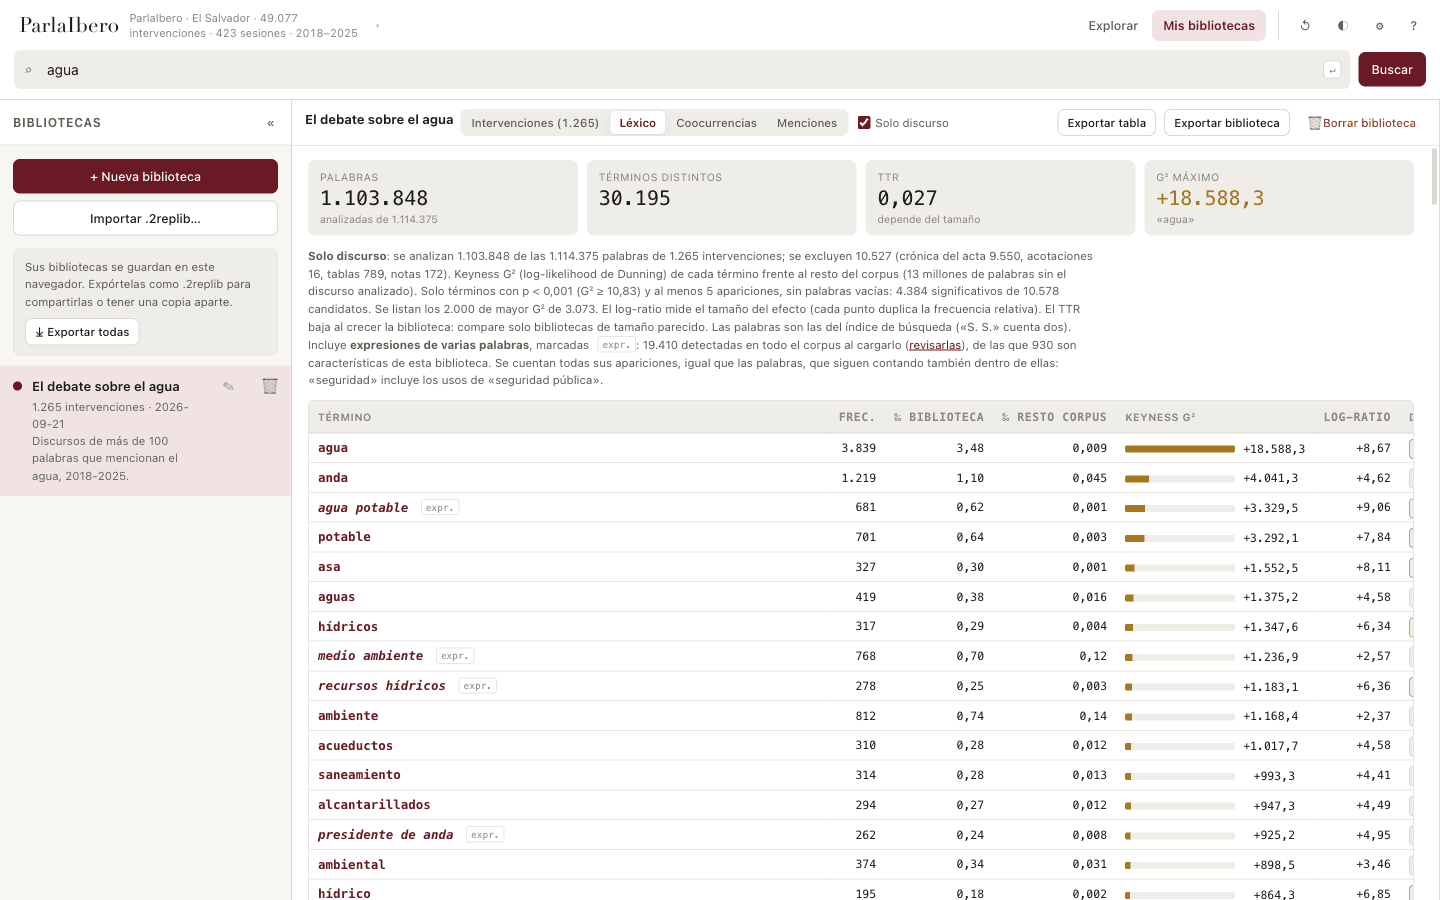The height and width of the screenshot is (900, 1440).
Task: Export the table with 'Exportar tabla'
Action: click(1107, 123)
